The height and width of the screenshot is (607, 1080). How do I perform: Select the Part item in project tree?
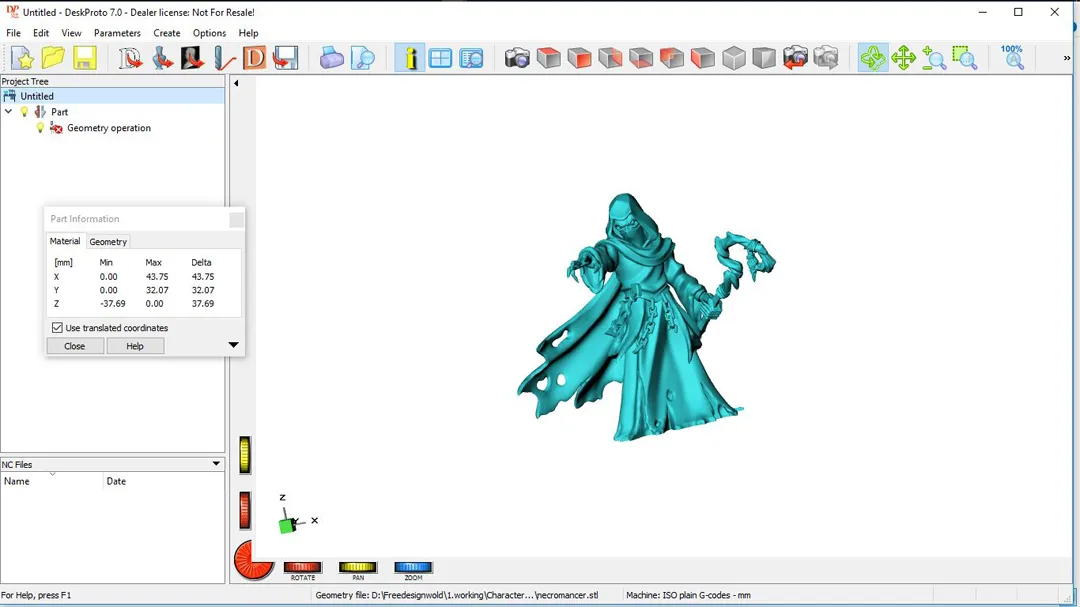click(x=59, y=112)
